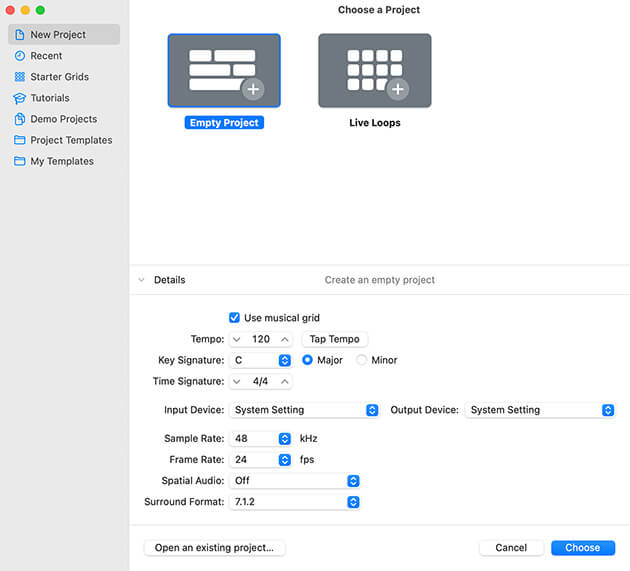Click the Recent clock icon in sidebar
The image size is (630, 571).
point(20,56)
